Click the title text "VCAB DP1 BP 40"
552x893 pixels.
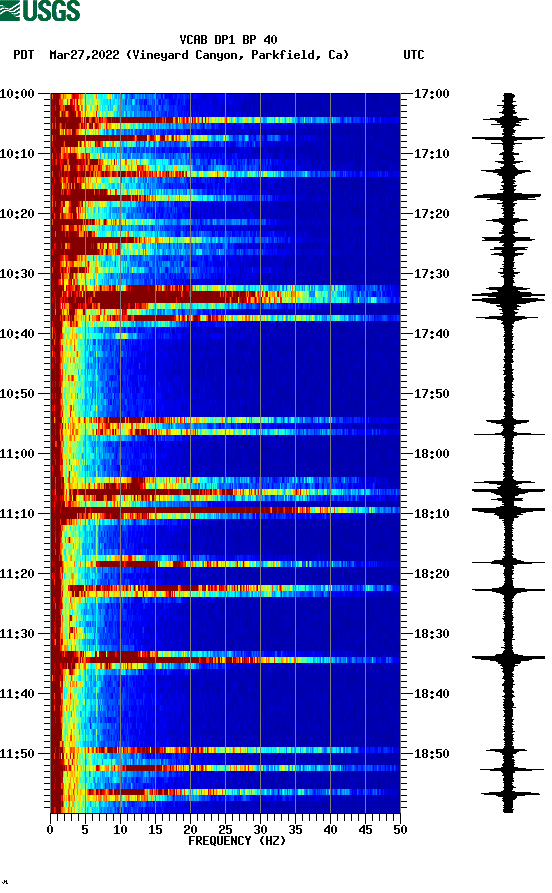[228, 40]
